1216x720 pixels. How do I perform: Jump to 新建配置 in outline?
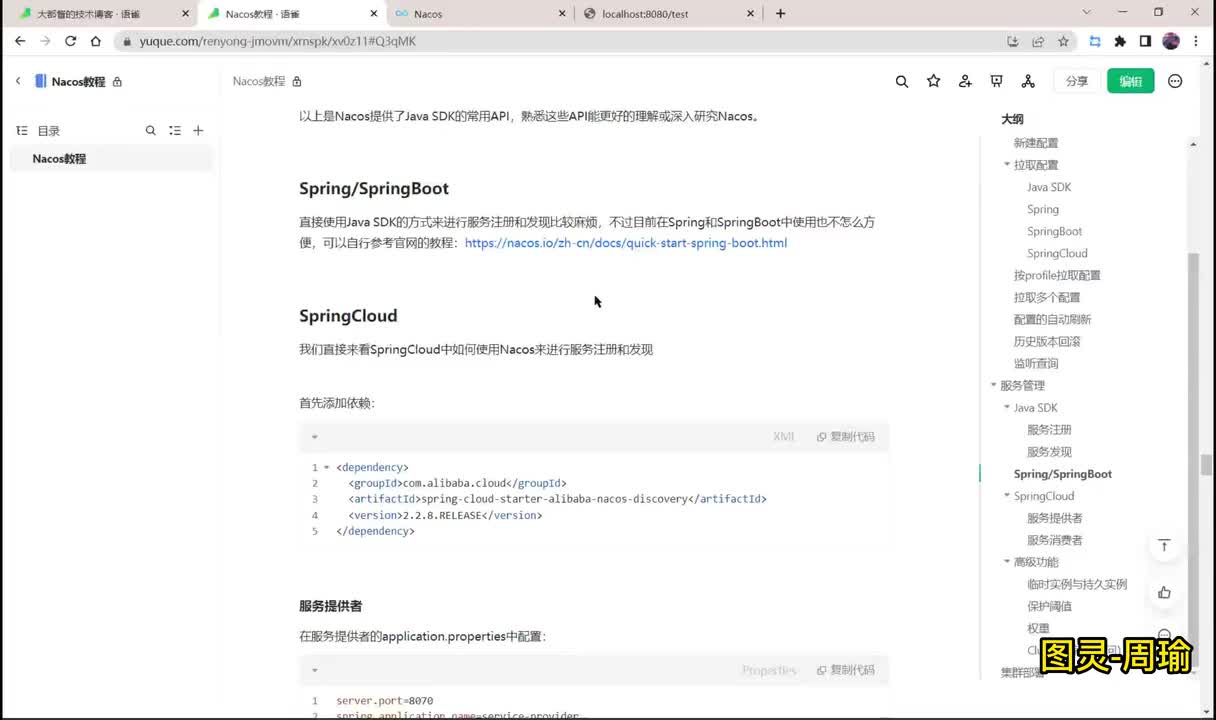[x=1036, y=143]
